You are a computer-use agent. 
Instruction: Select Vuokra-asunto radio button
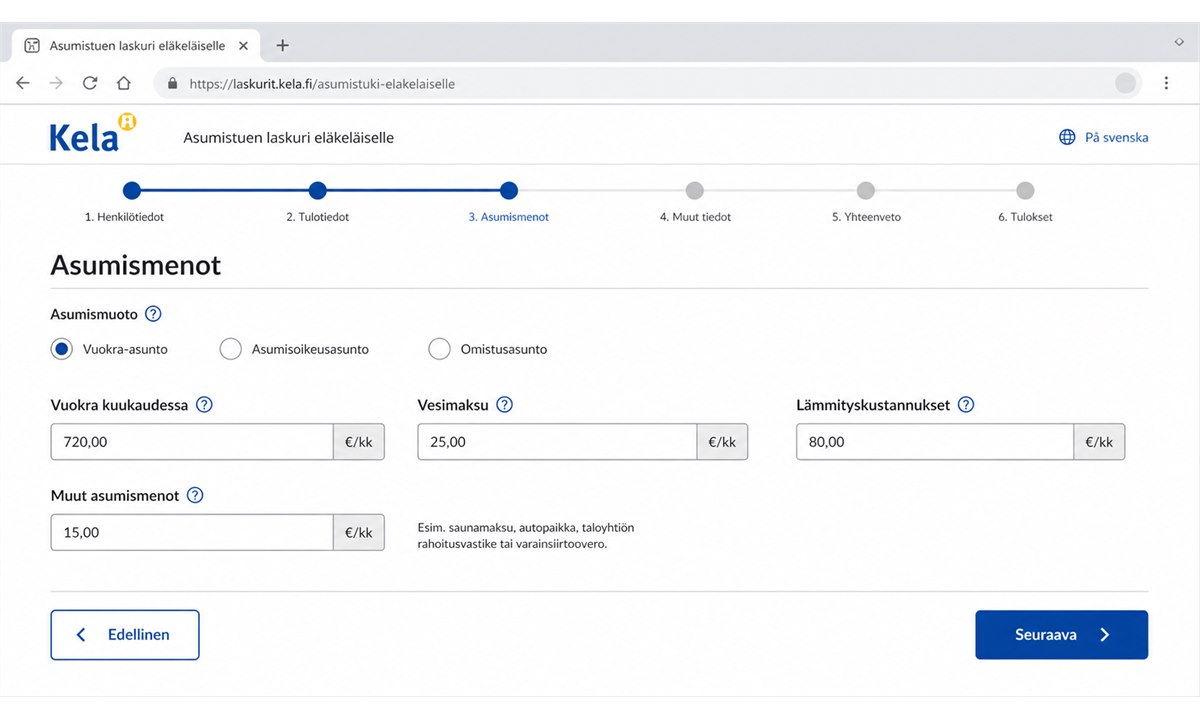tap(62, 349)
